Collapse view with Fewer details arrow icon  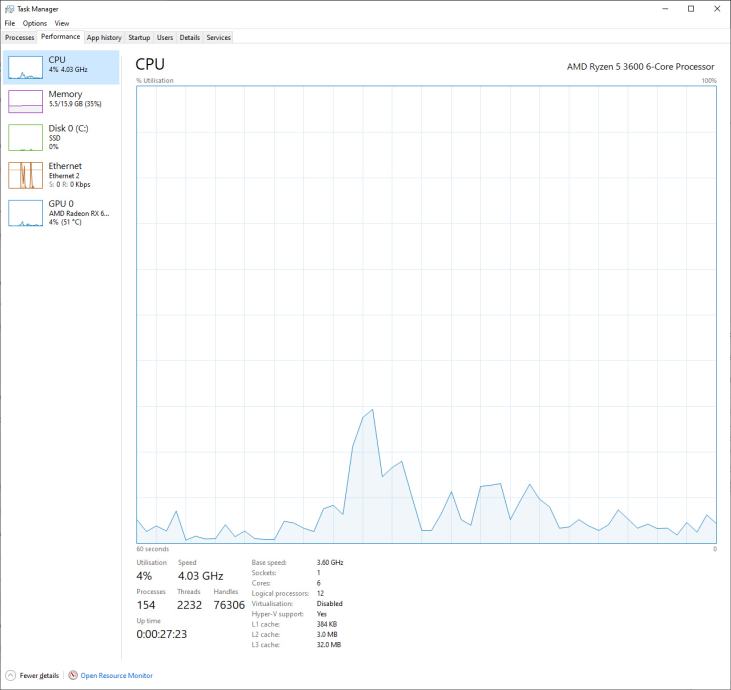[x=10, y=675]
